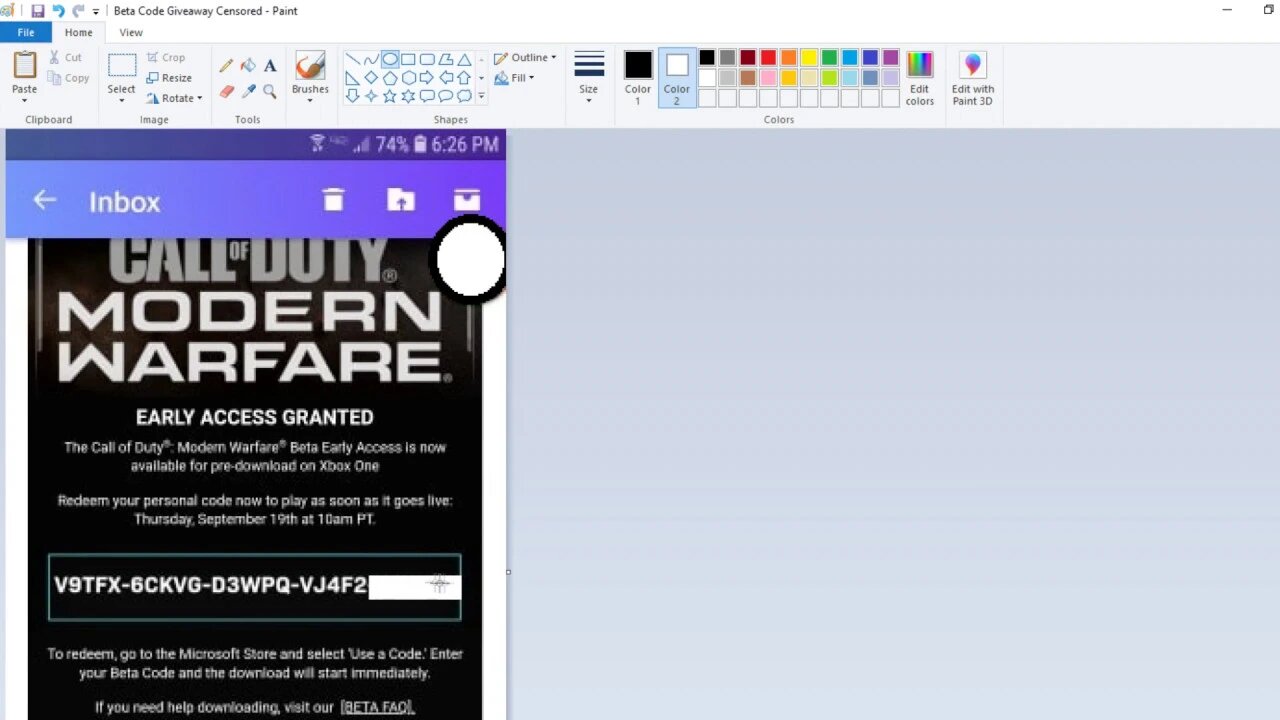Click the Resize button
The width and height of the screenshot is (1280, 720).
click(x=169, y=78)
